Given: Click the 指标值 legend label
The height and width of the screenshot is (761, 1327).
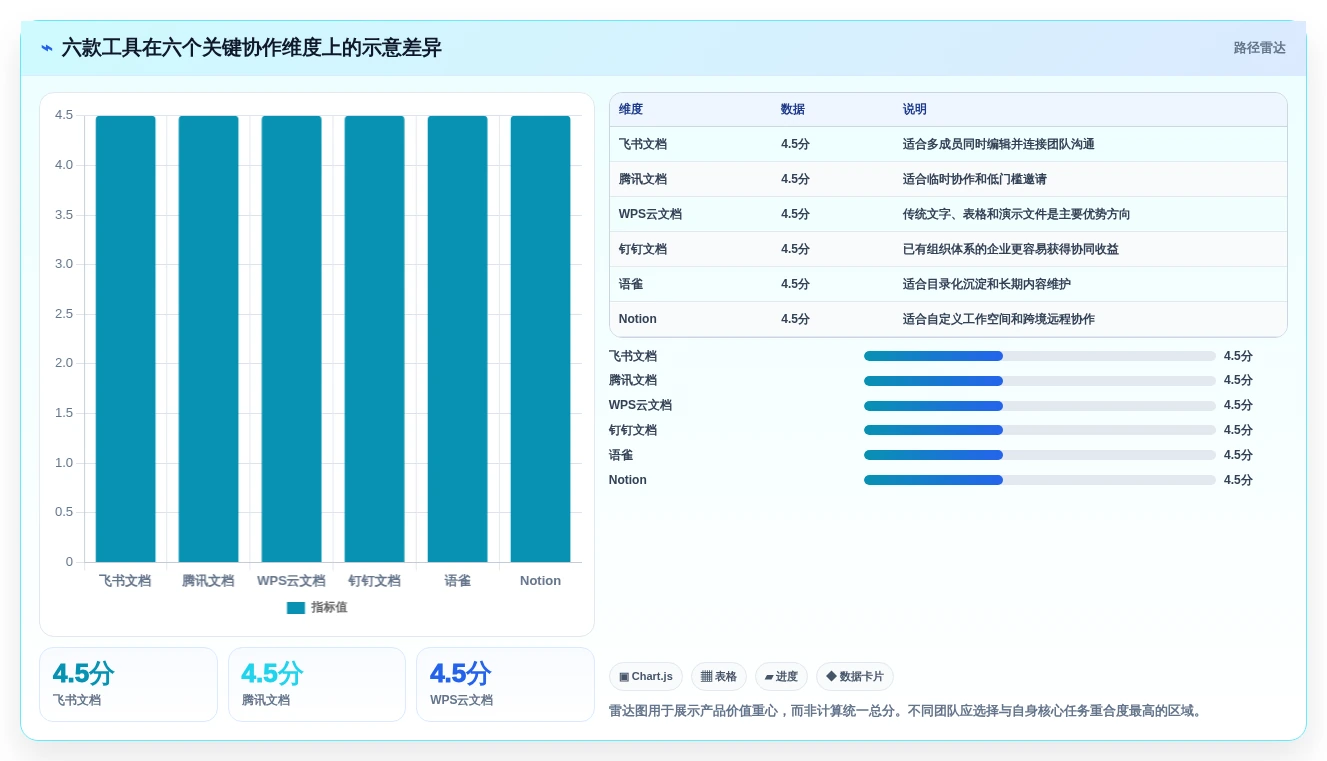Looking at the screenshot, I should click(329, 608).
